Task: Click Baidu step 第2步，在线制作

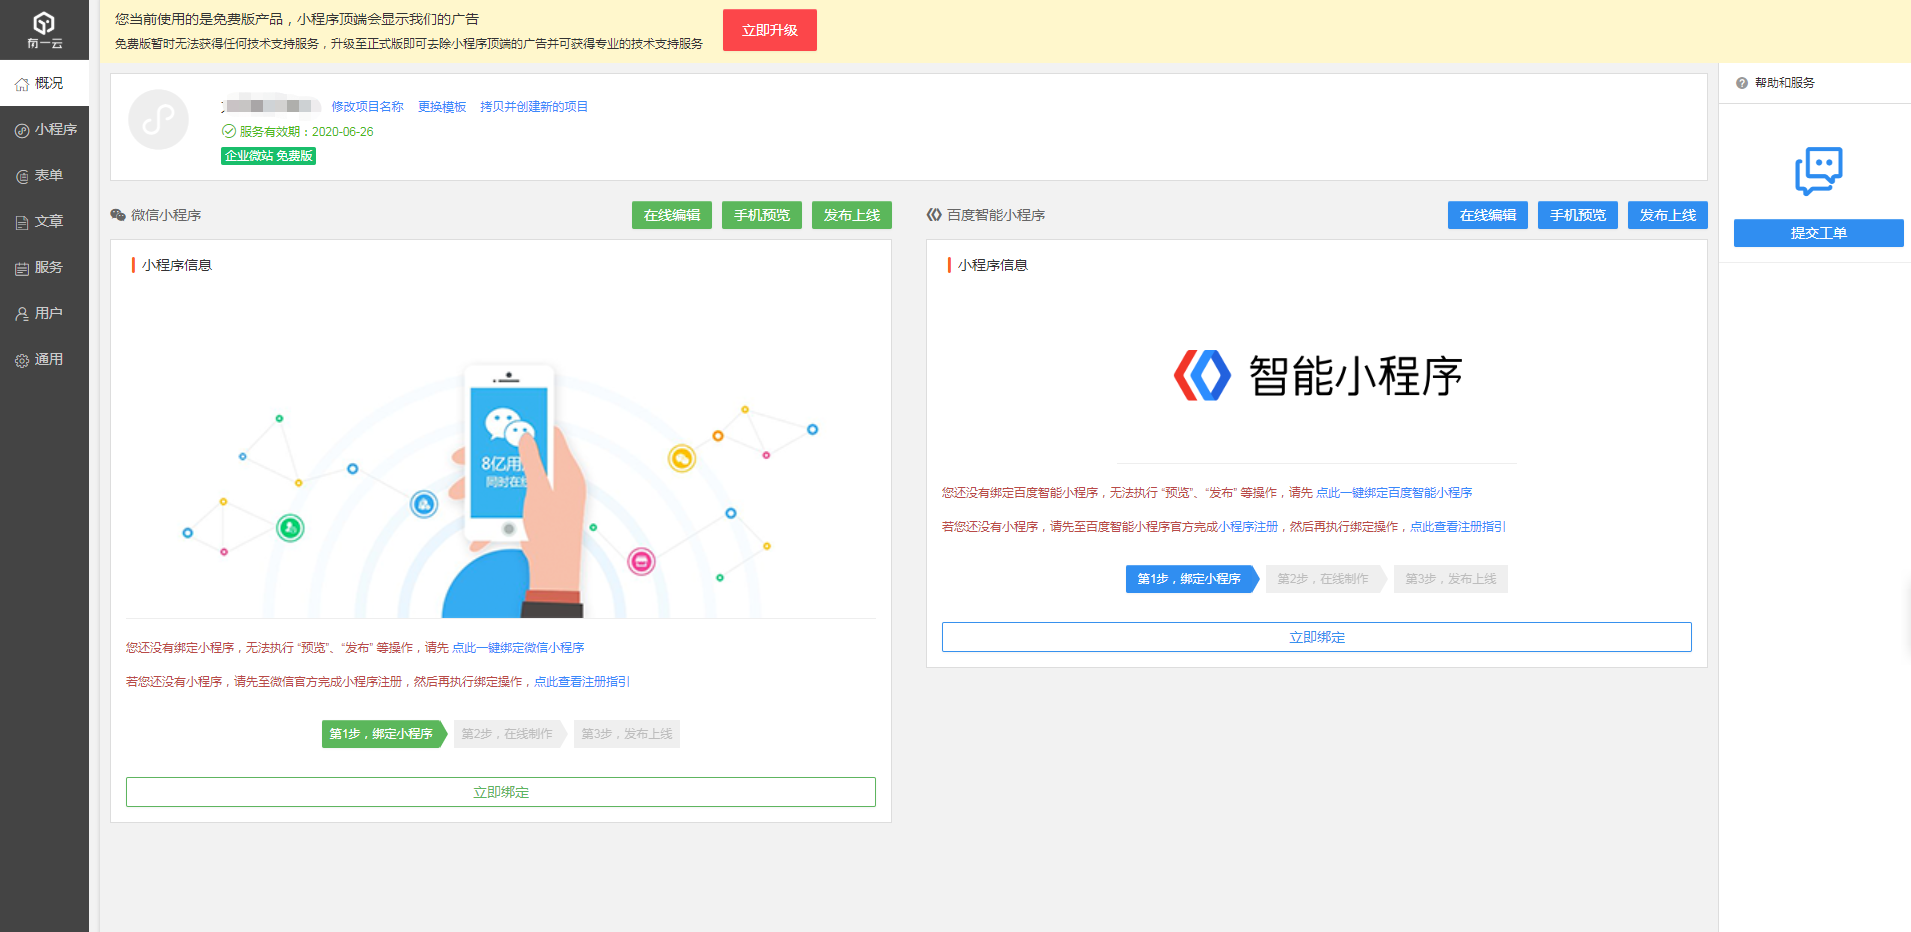Action: click(x=1325, y=579)
